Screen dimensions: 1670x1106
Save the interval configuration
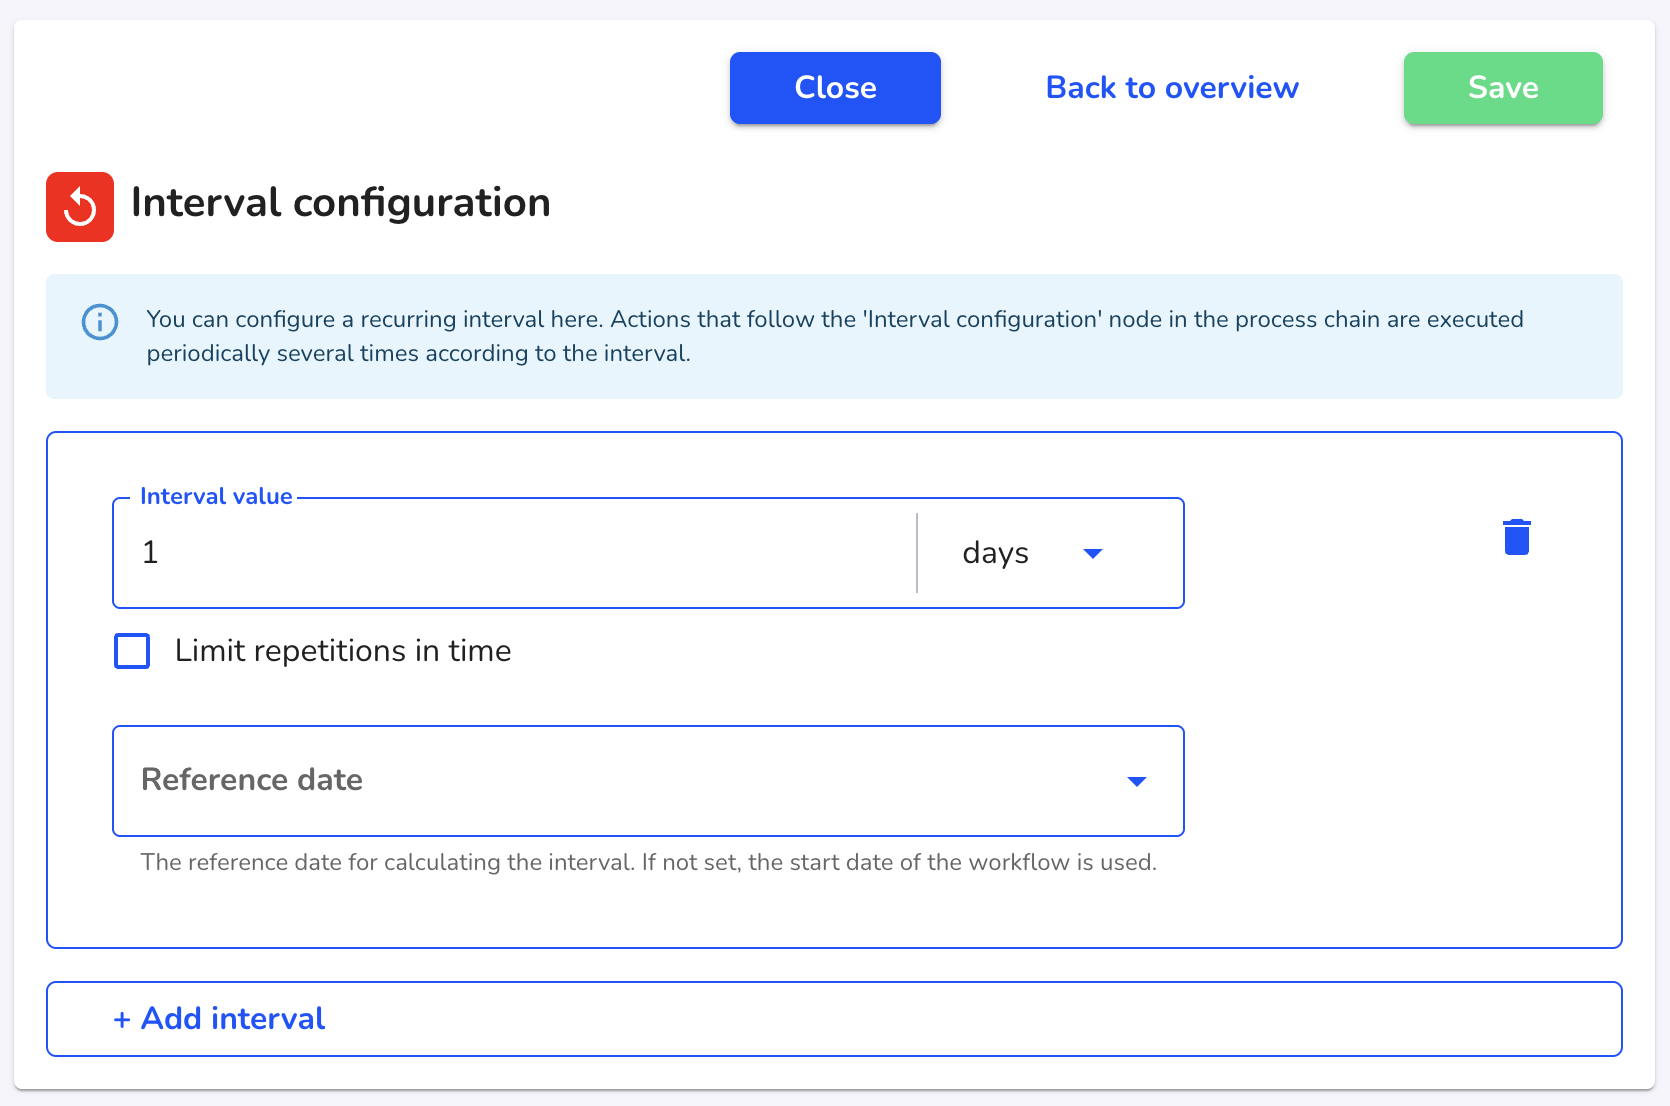(1503, 88)
